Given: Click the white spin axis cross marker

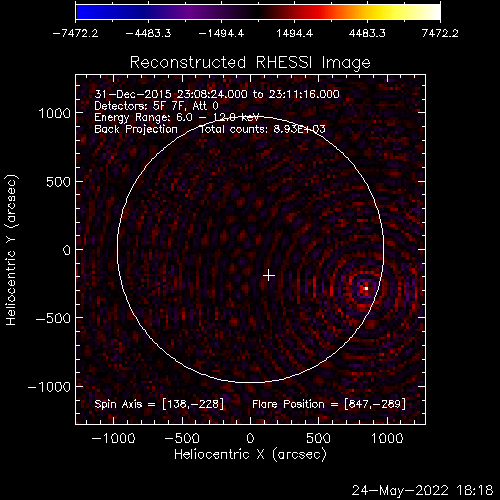Looking at the screenshot, I should click(269, 276).
